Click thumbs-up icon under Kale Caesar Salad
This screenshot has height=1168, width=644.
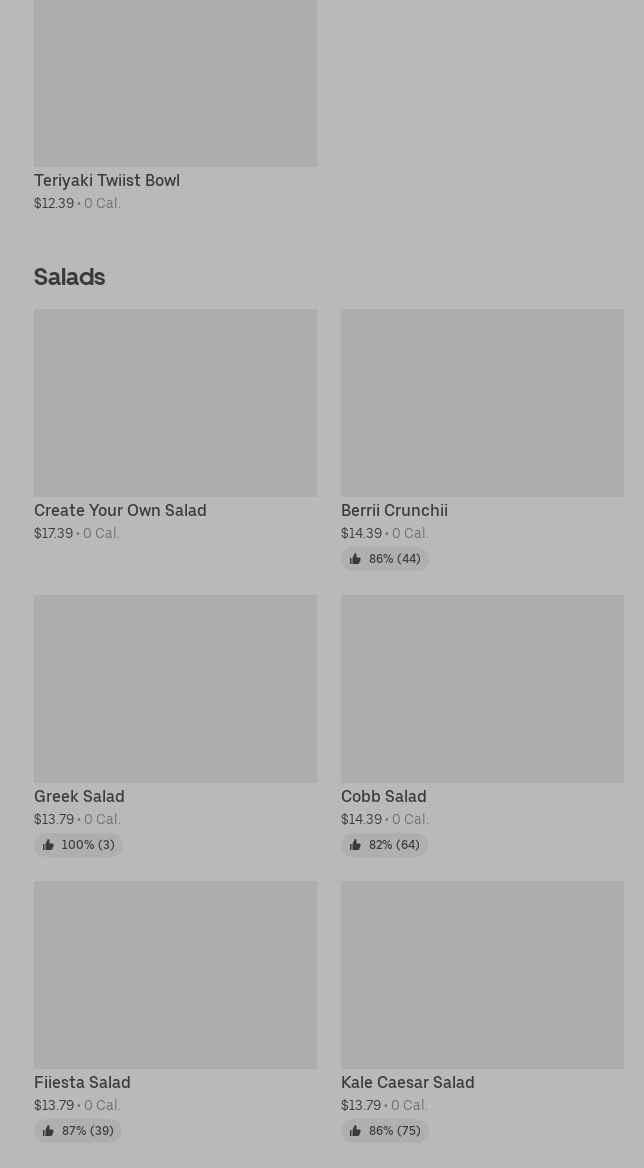coord(355,1131)
